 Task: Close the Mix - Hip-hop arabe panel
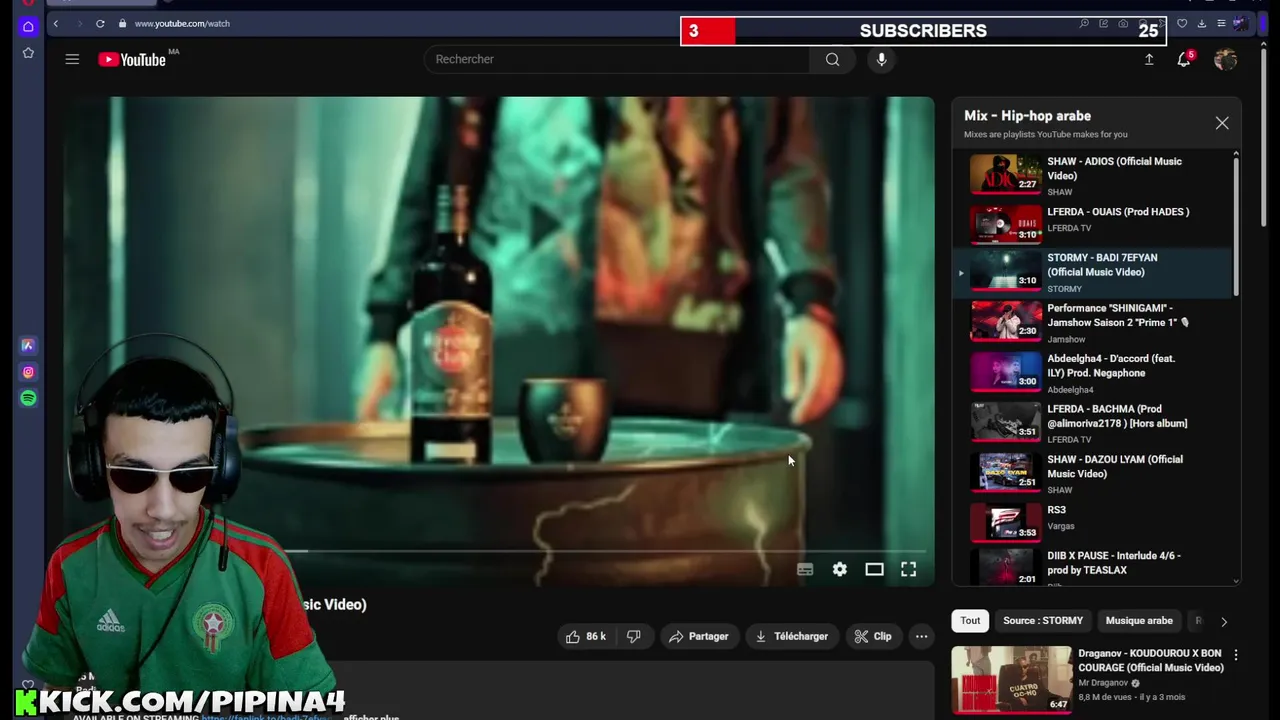[x=1222, y=123]
